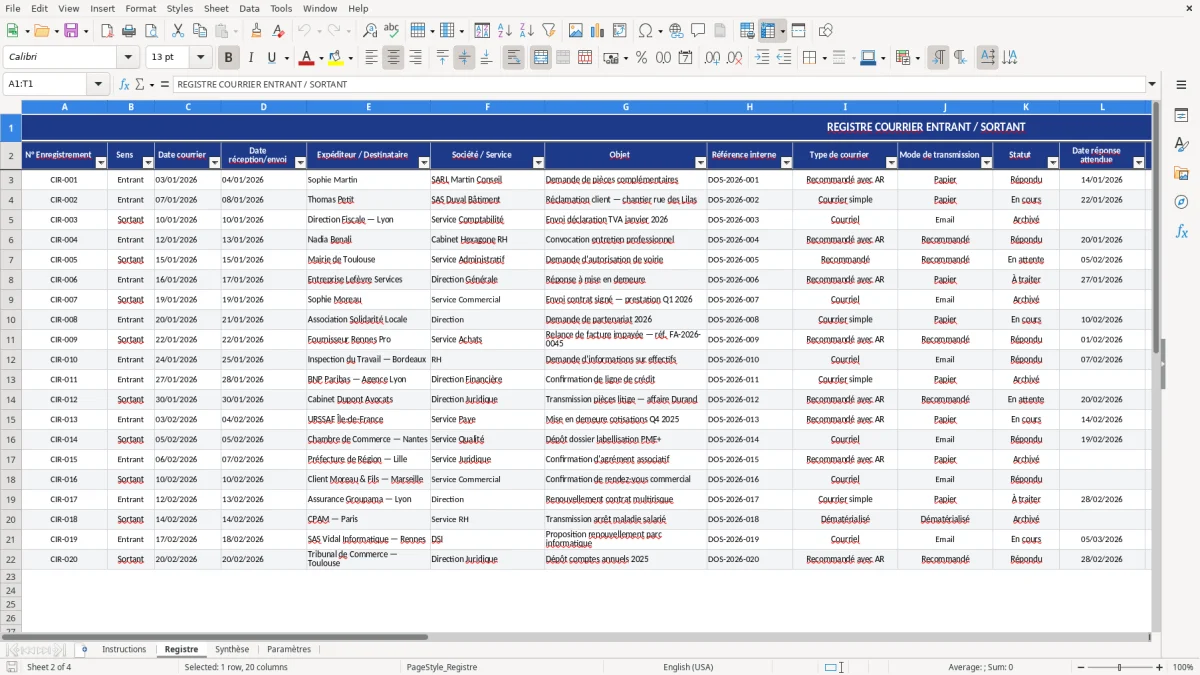Image resolution: width=1200 pixels, height=675 pixels.
Task: Switch to the Instructions sheet tab
Action: click(124, 649)
